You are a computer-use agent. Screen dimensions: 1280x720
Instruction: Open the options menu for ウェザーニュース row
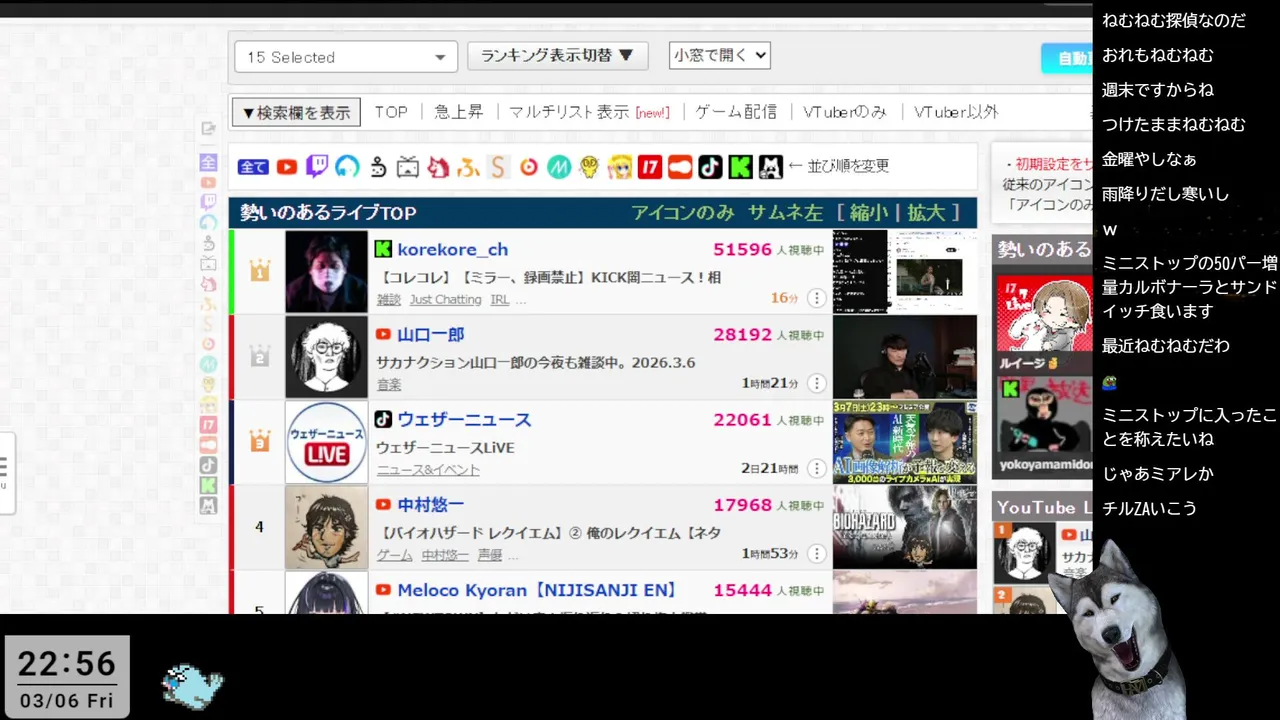pyautogui.click(x=816, y=468)
